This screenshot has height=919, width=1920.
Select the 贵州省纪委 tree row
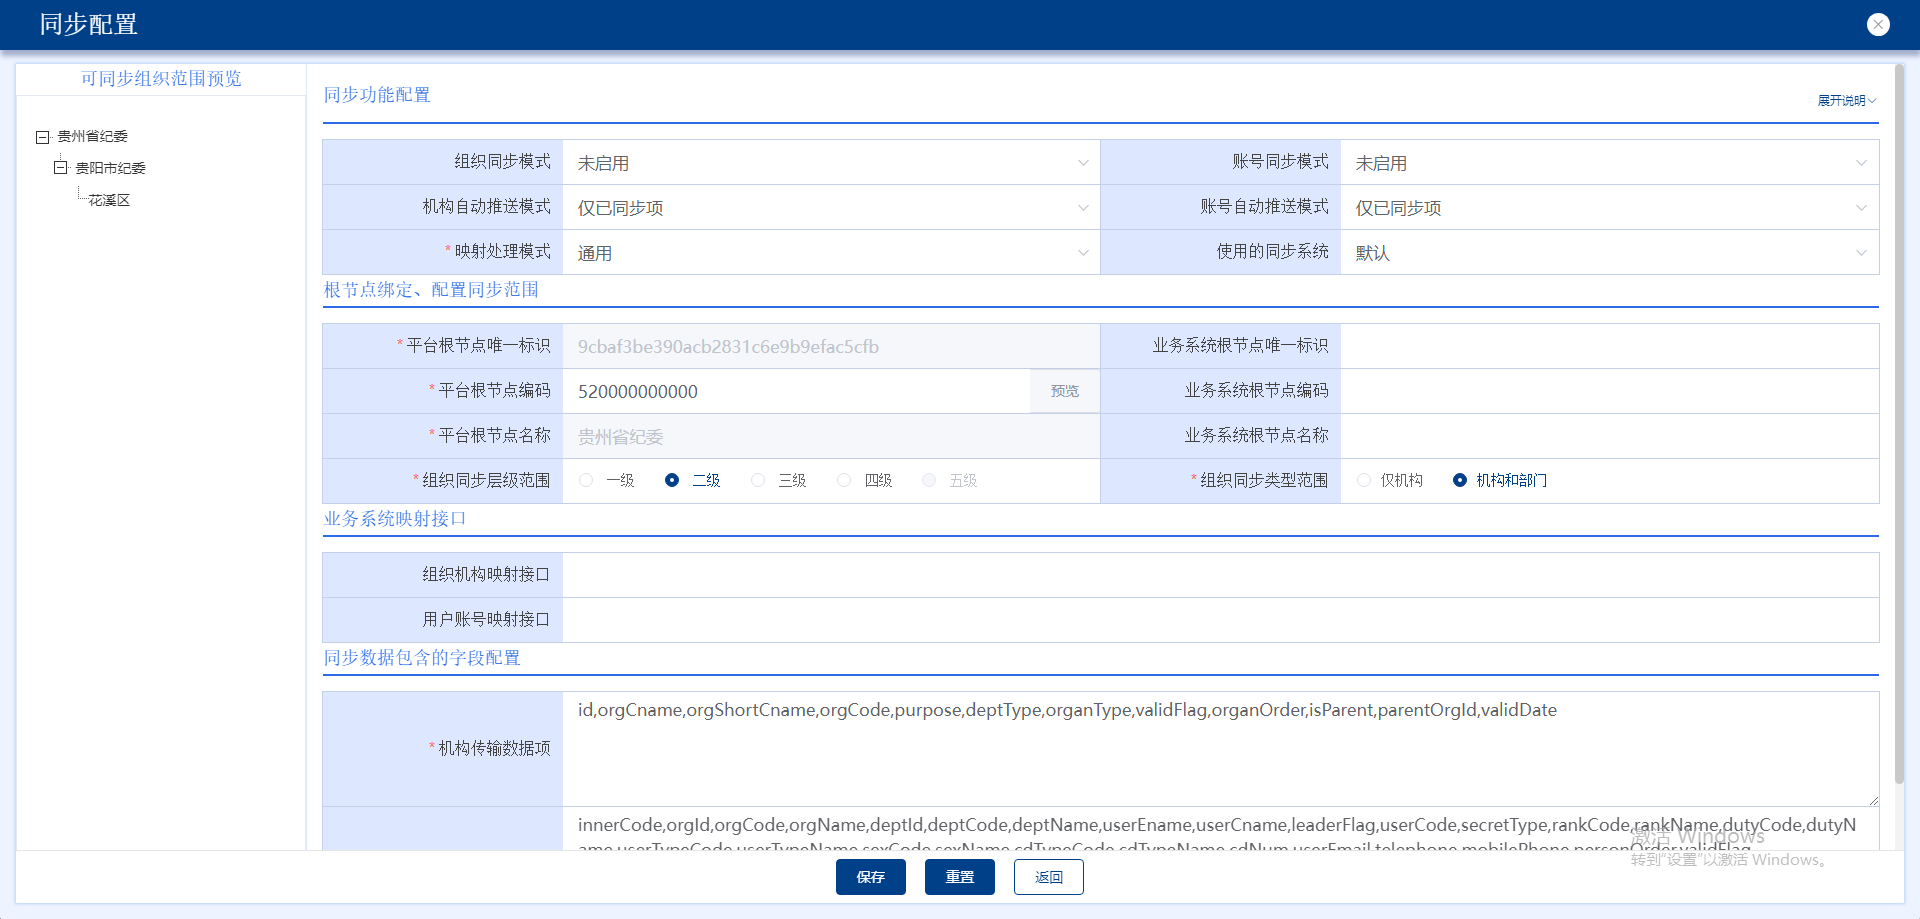coord(92,136)
